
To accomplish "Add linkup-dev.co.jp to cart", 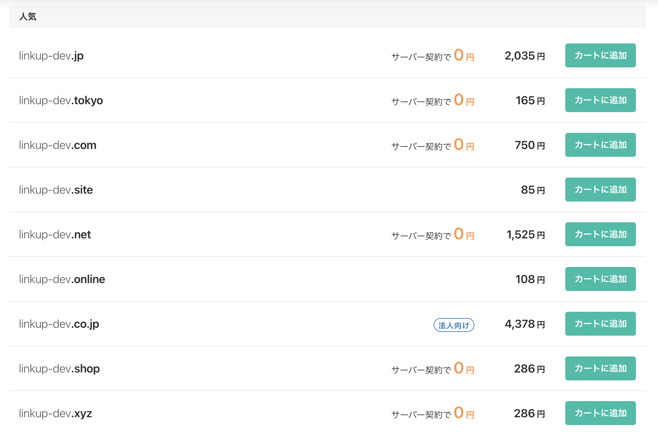I will pyautogui.click(x=600, y=324).
